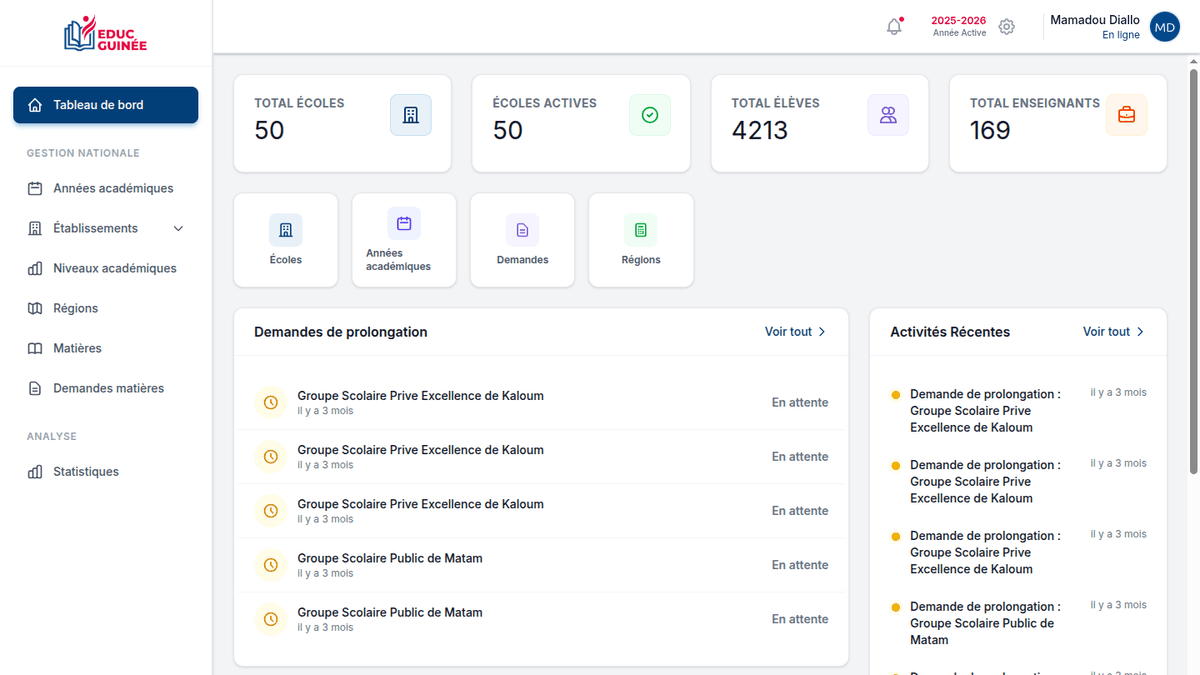The image size is (1200, 675).
Task: Click the Analyse section label
Action: coord(52,436)
